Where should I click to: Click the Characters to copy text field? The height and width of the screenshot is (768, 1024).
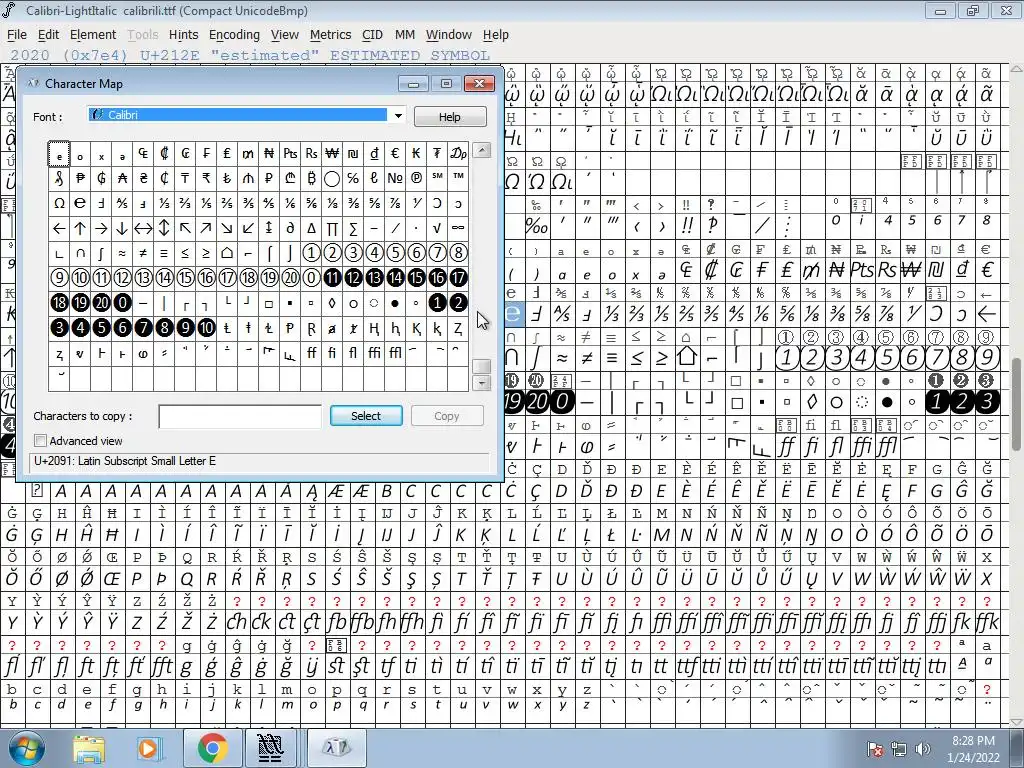[240, 416]
